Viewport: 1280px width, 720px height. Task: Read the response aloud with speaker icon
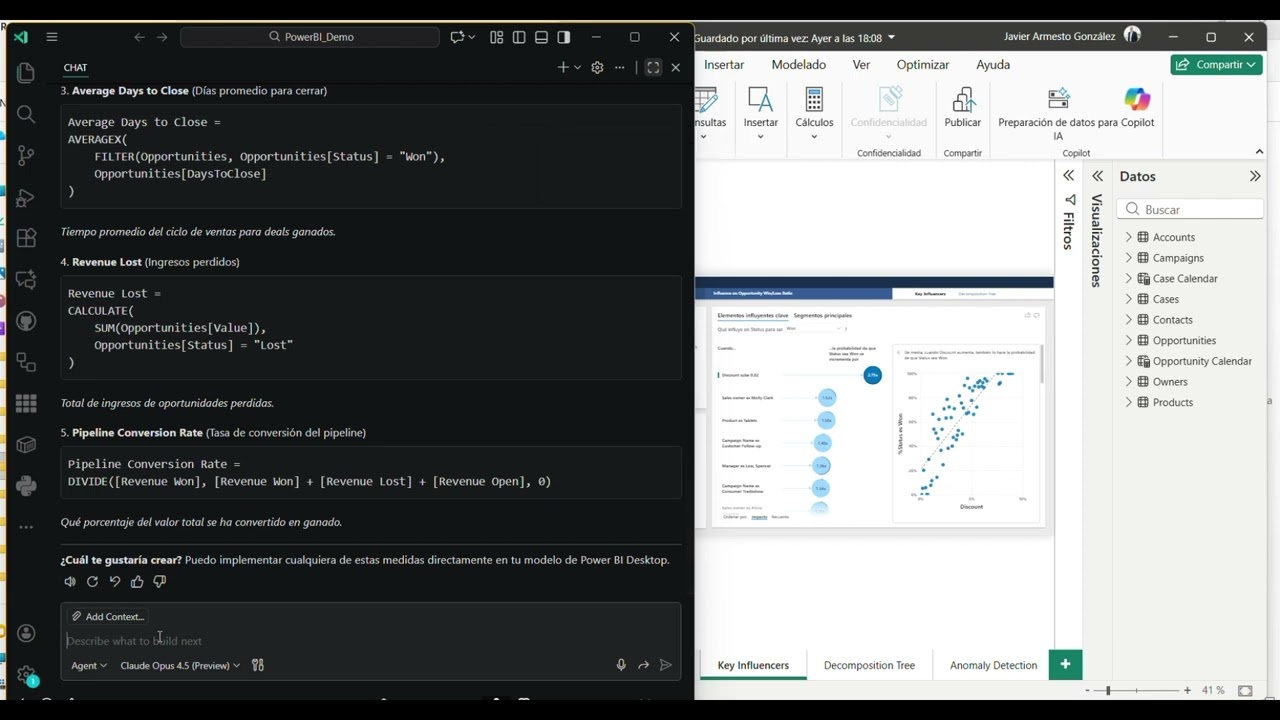[70, 582]
